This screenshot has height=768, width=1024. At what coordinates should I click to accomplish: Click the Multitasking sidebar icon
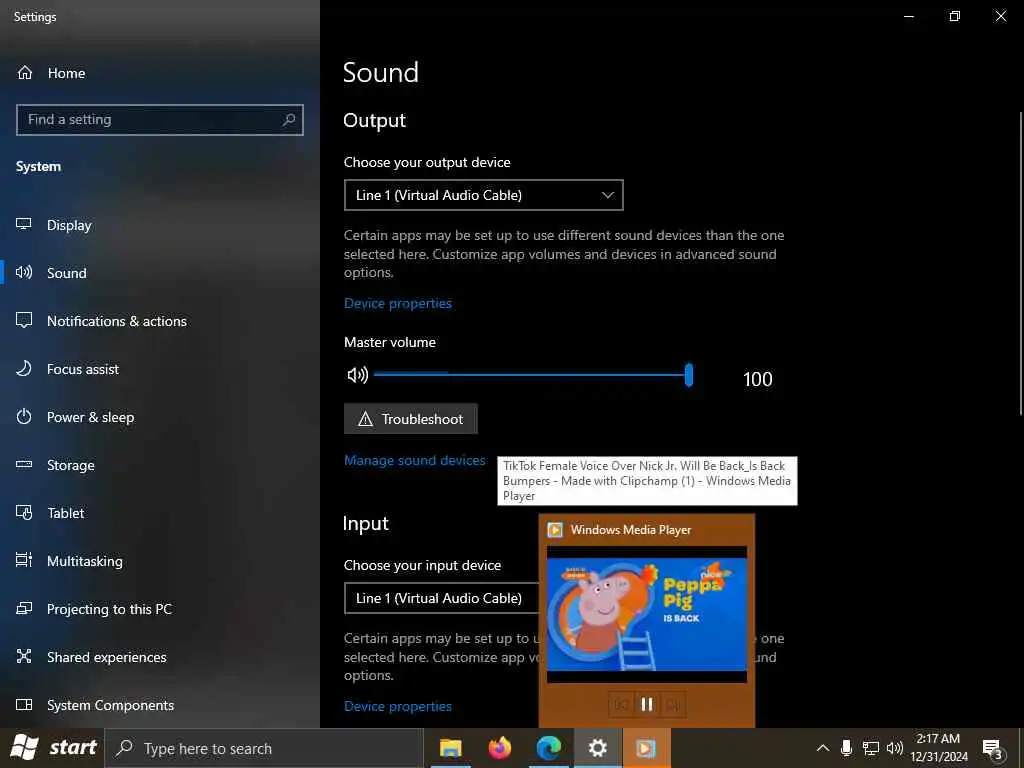(x=24, y=560)
